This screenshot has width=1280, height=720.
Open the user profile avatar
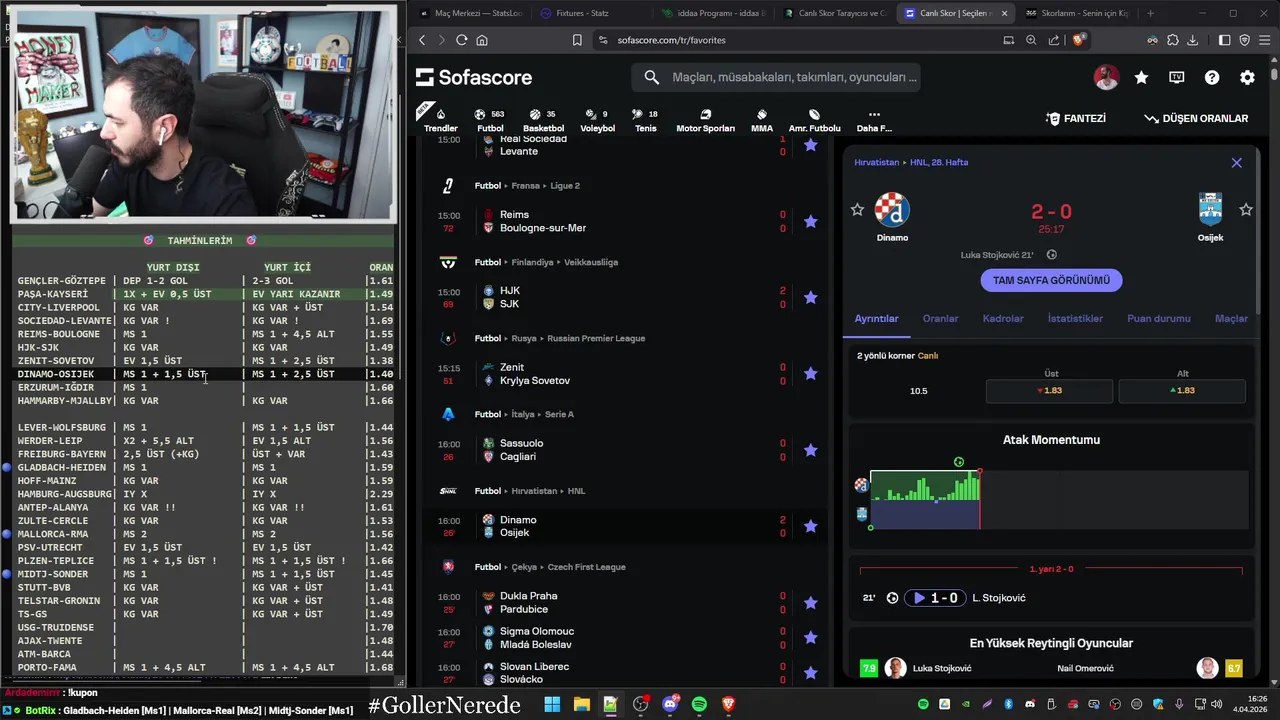point(1106,77)
